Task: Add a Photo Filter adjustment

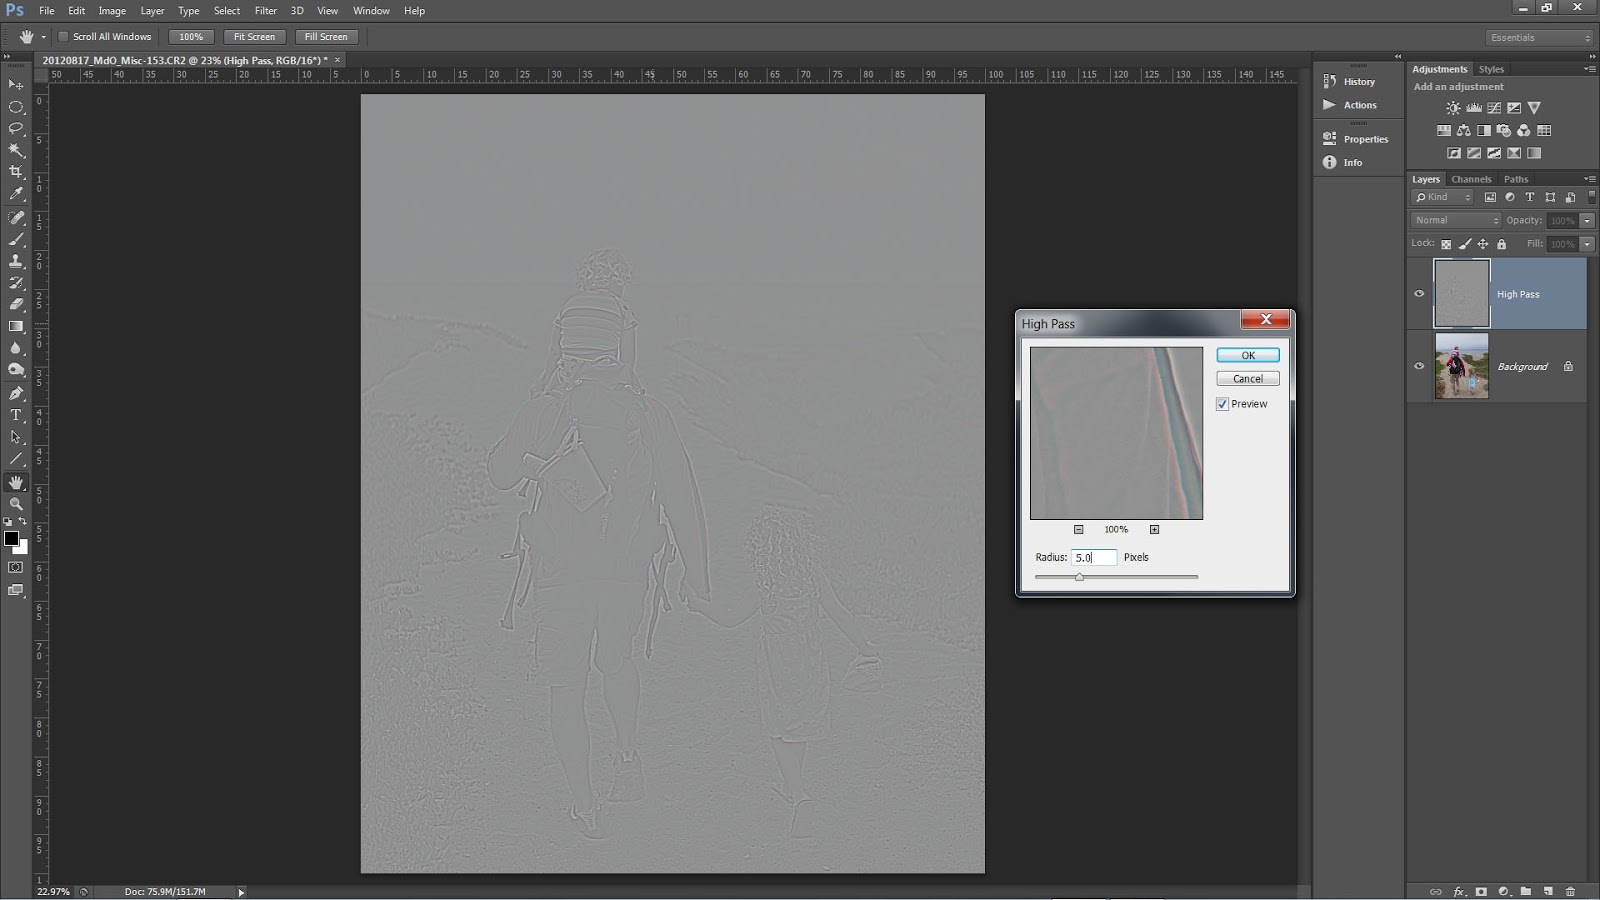Action: pos(1504,131)
